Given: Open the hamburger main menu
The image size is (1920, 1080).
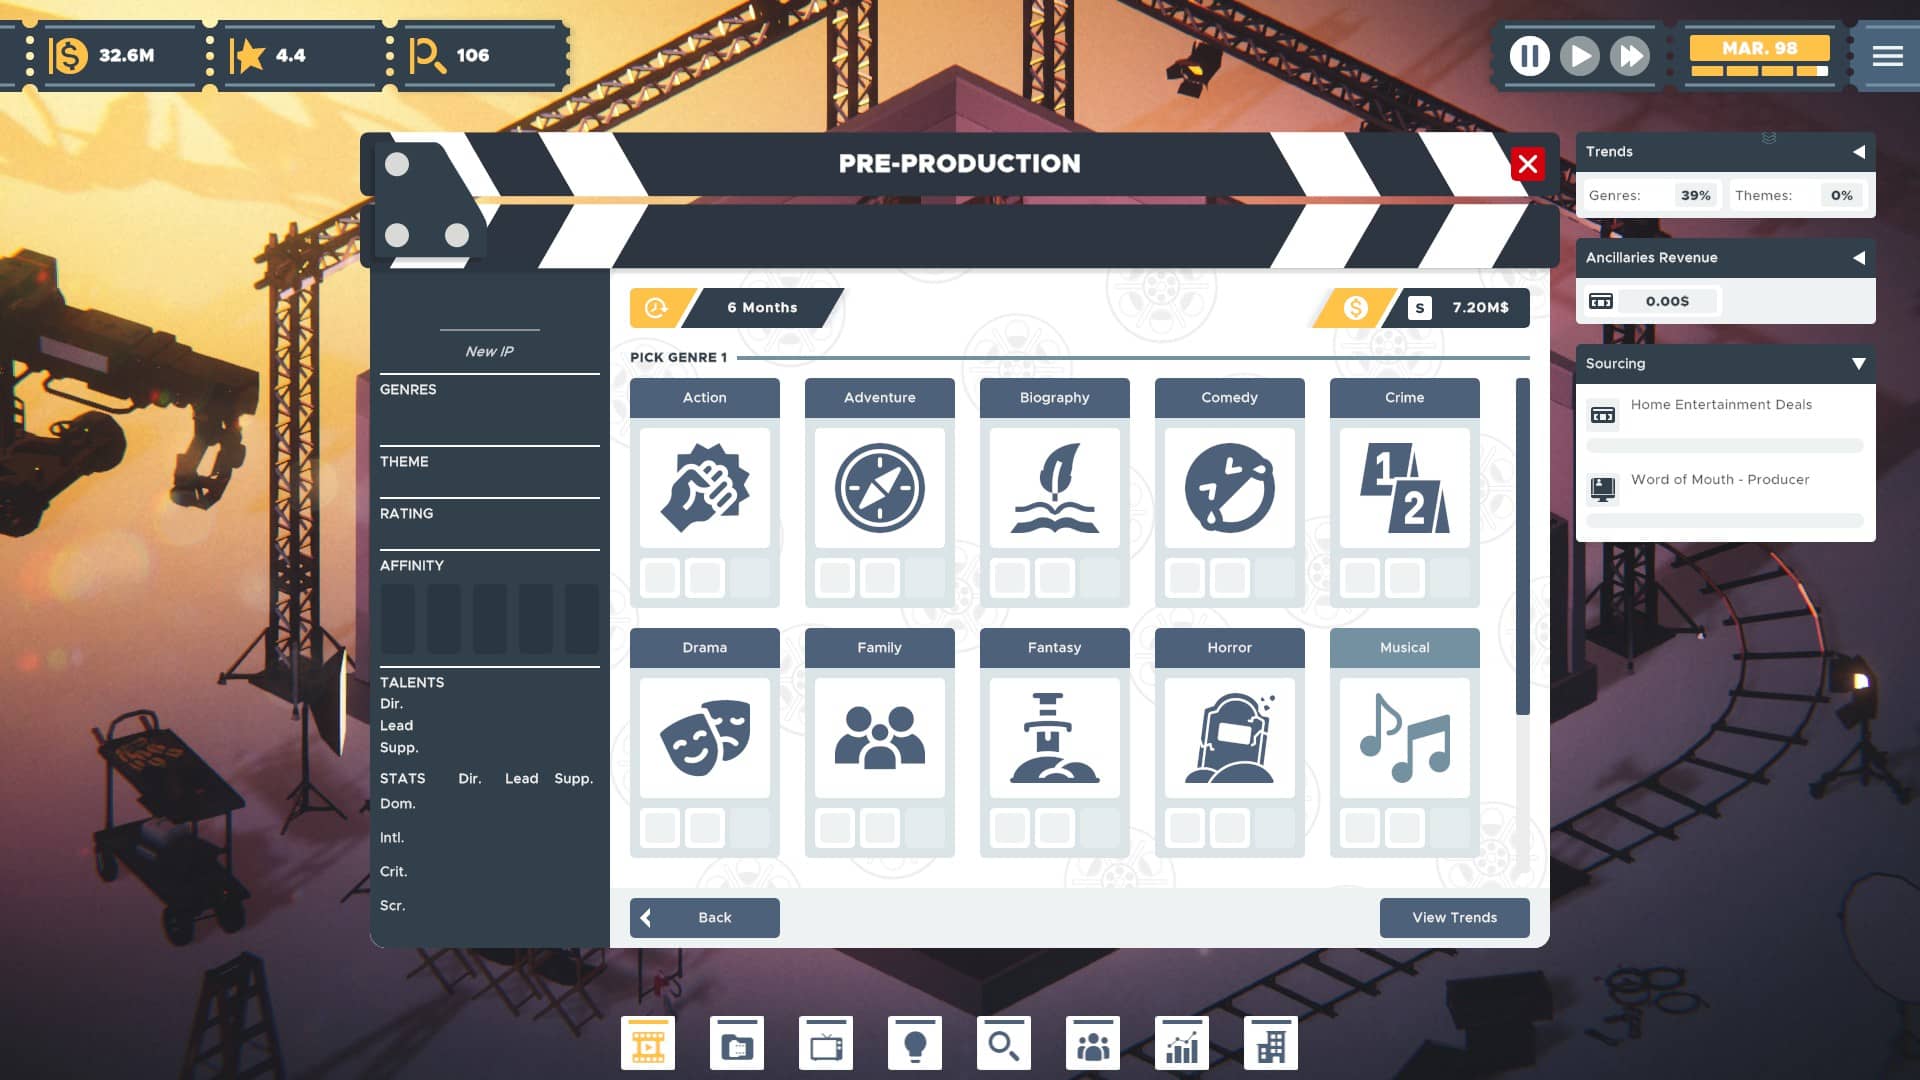Looking at the screenshot, I should [1888, 56].
